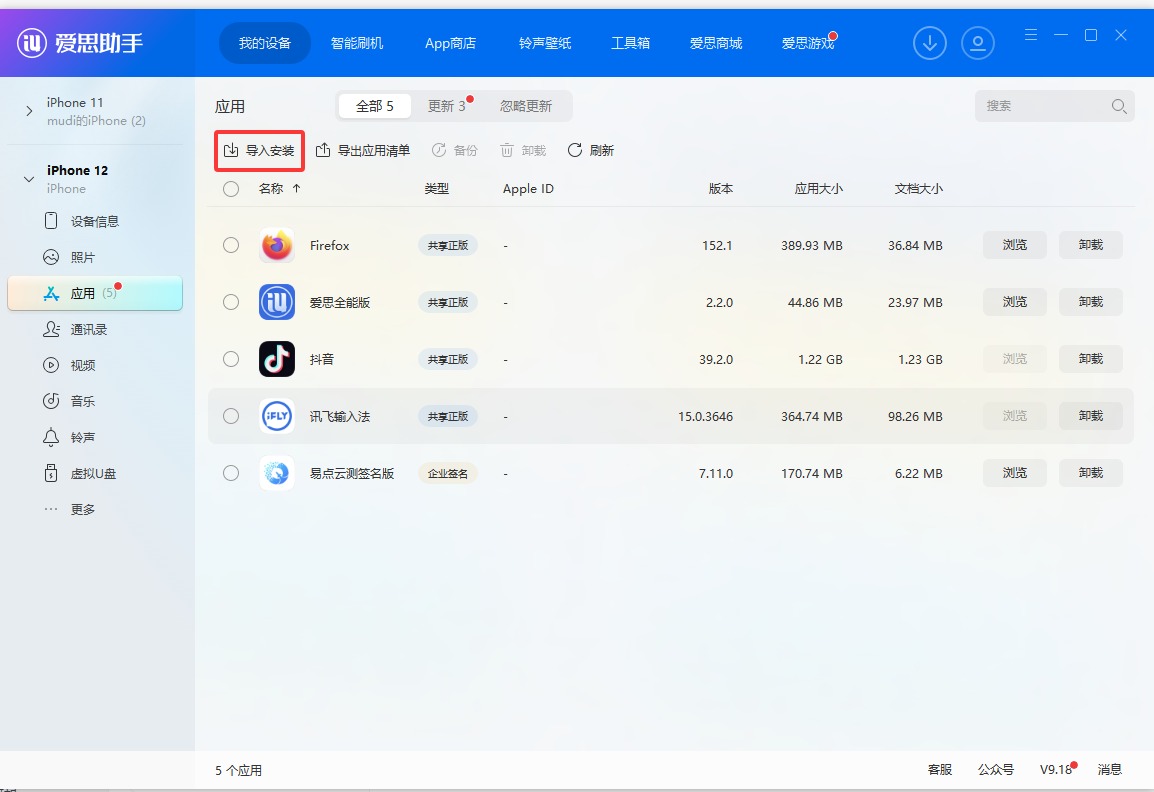Click the 刷新 refresh icon
The width and height of the screenshot is (1154, 792).
pos(575,150)
